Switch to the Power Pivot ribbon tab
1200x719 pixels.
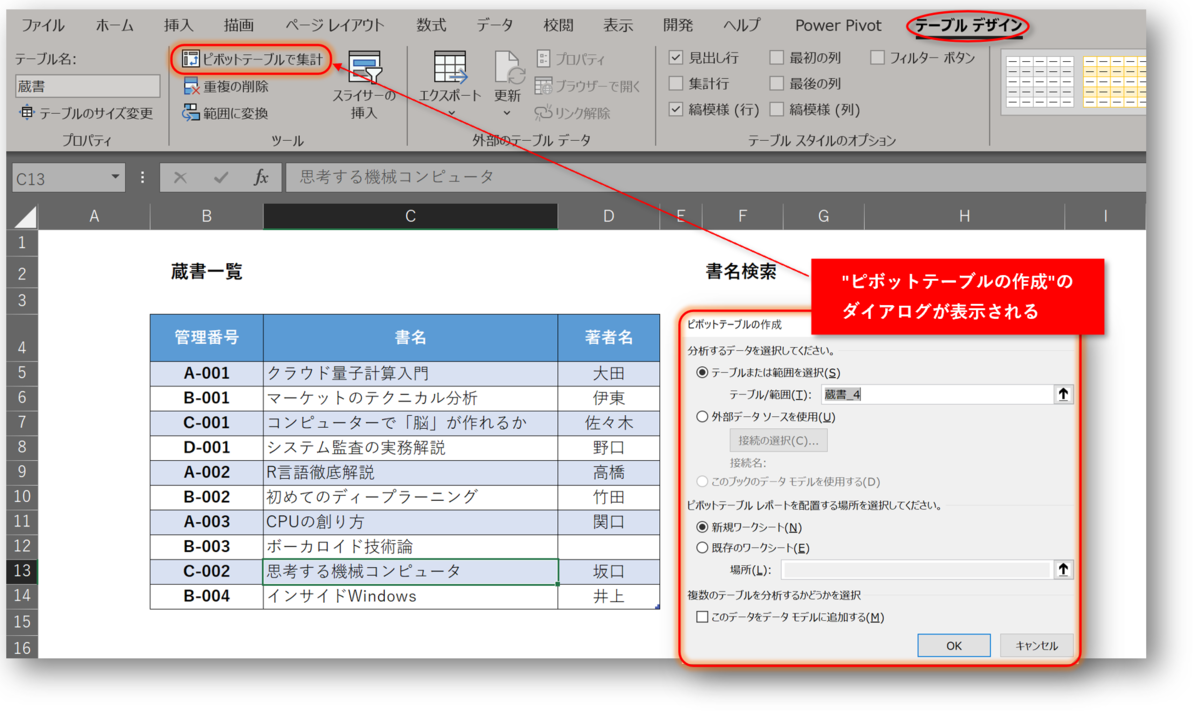click(838, 24)
